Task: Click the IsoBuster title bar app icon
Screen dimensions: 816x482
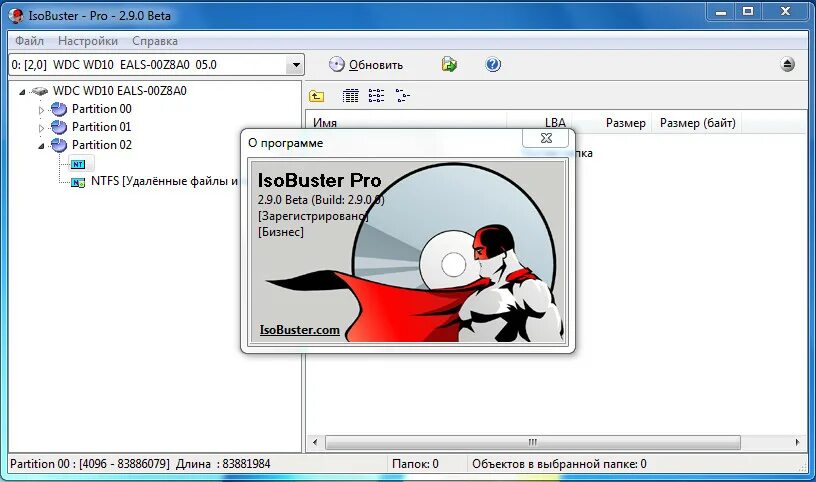Action: 16,16
